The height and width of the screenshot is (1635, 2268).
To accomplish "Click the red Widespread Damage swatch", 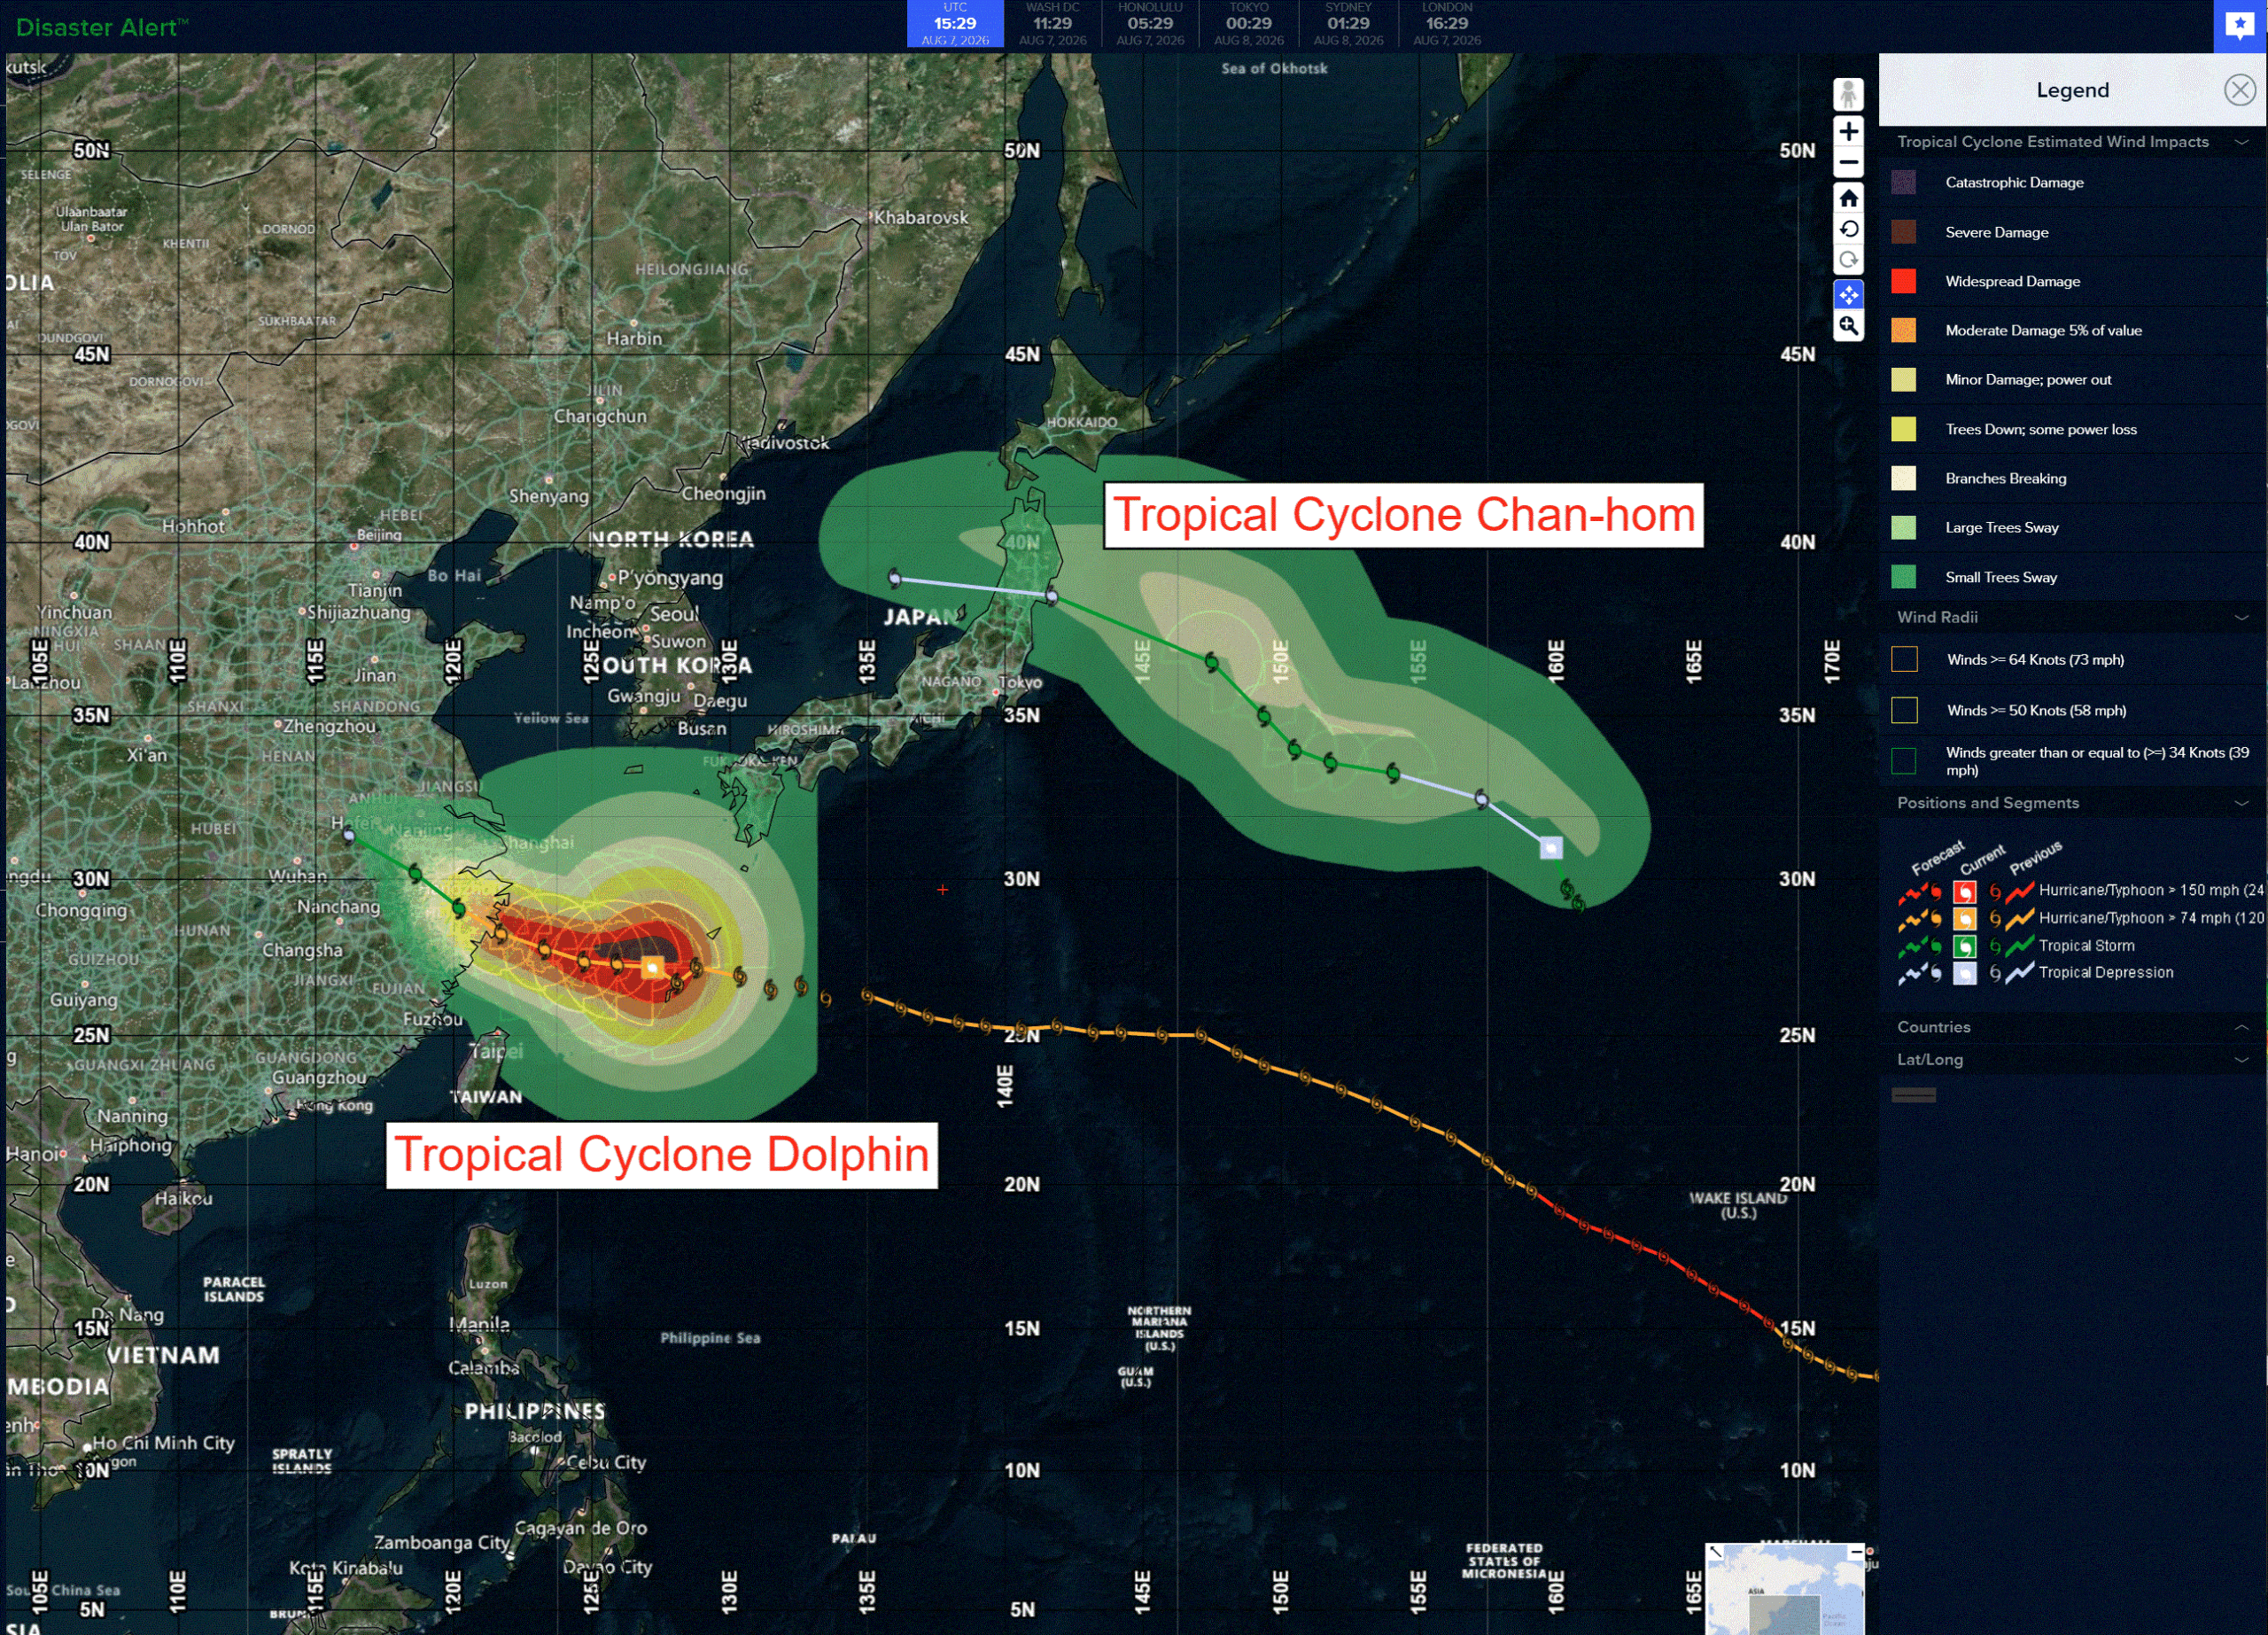I will [1904, 281].
